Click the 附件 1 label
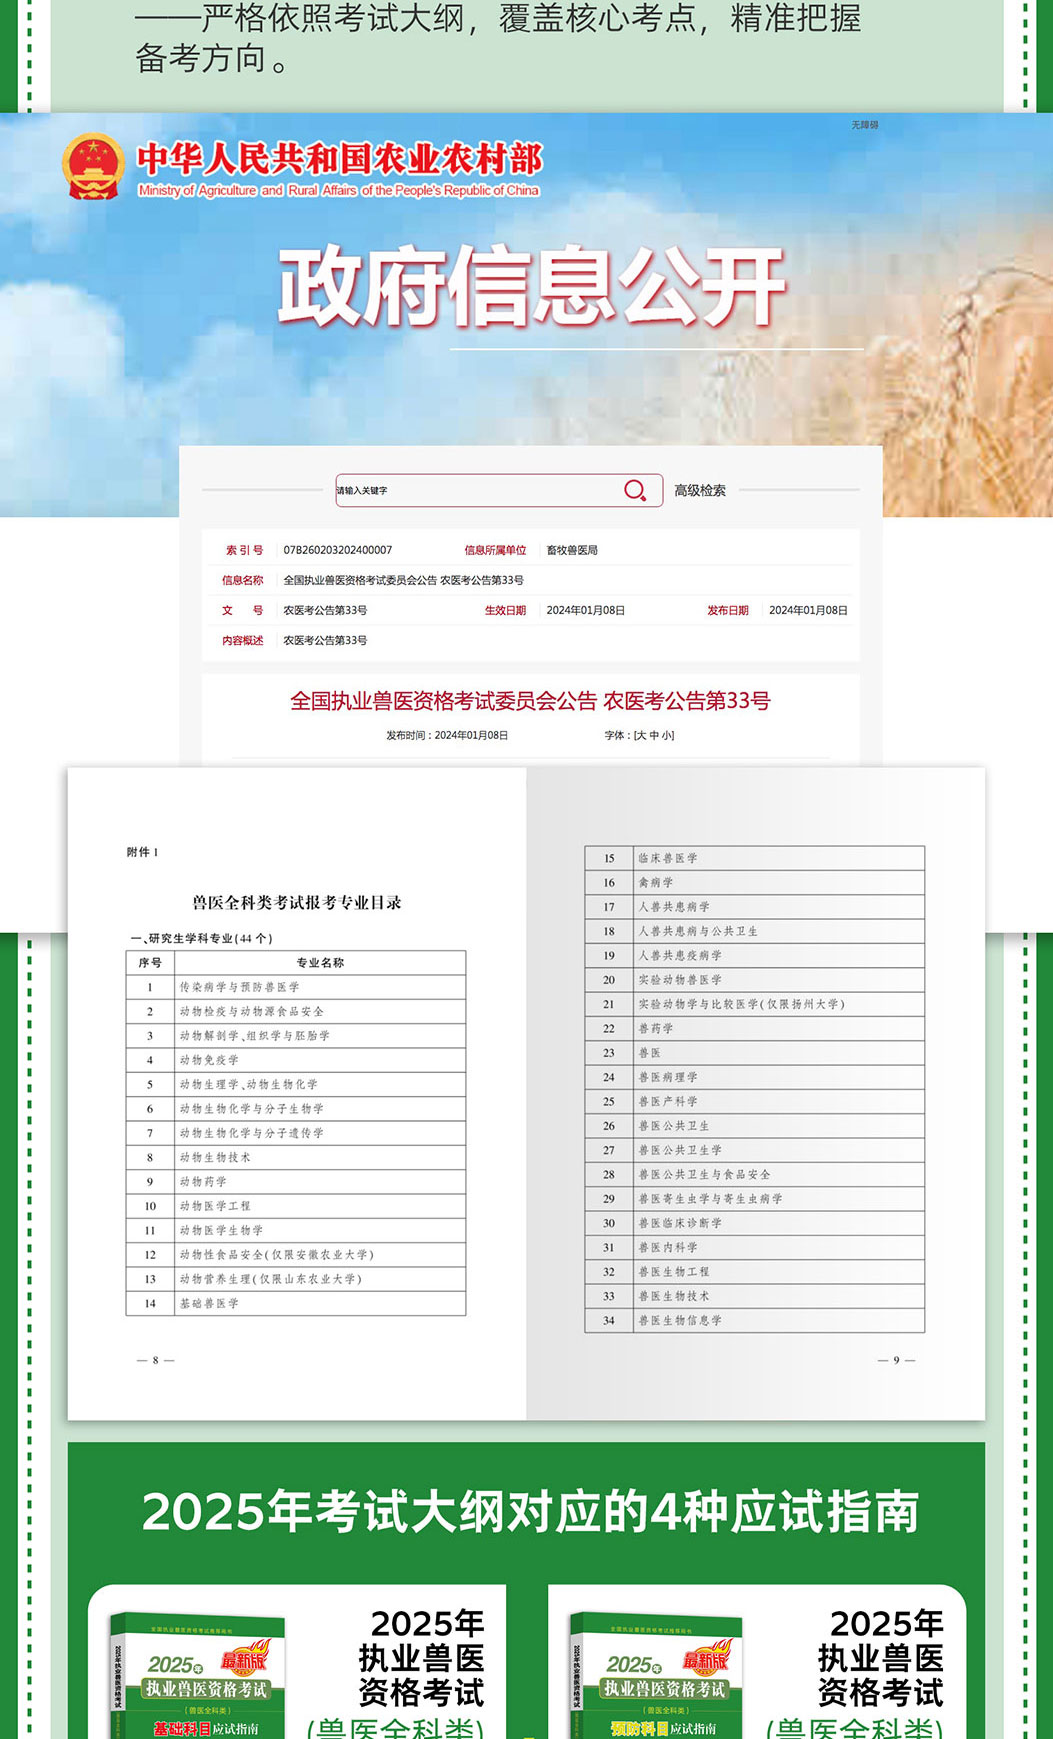 (142, 852)
